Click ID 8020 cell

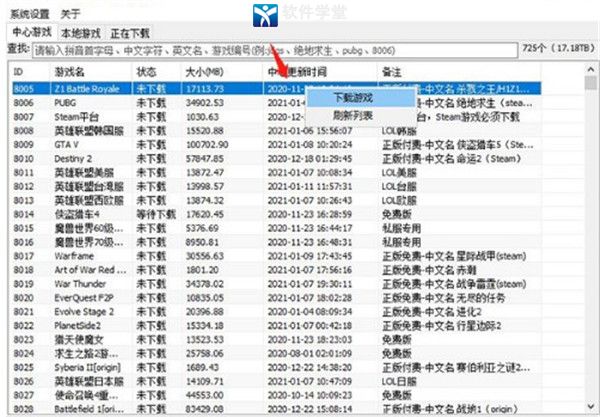click(x=24, y=298)
